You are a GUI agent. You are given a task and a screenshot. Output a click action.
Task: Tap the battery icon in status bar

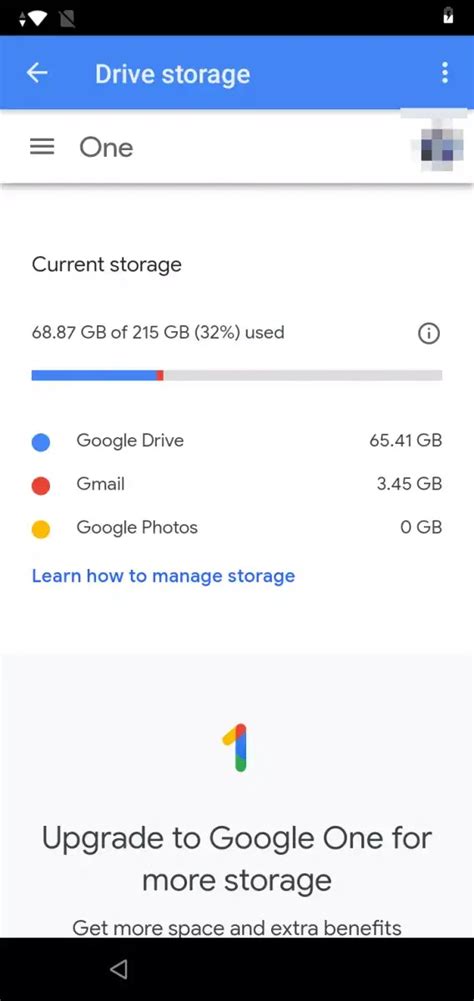tap(448, 15)
